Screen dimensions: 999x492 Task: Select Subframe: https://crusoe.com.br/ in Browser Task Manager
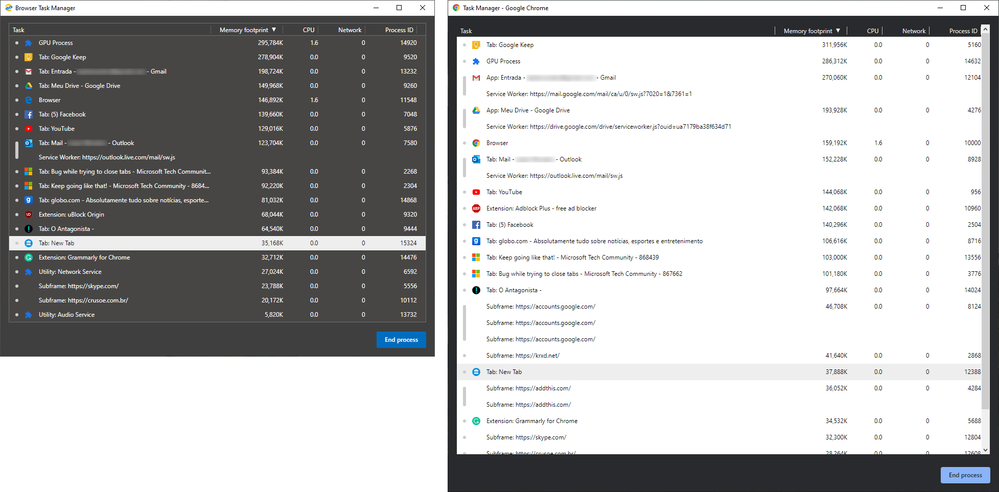click(217, 301)
